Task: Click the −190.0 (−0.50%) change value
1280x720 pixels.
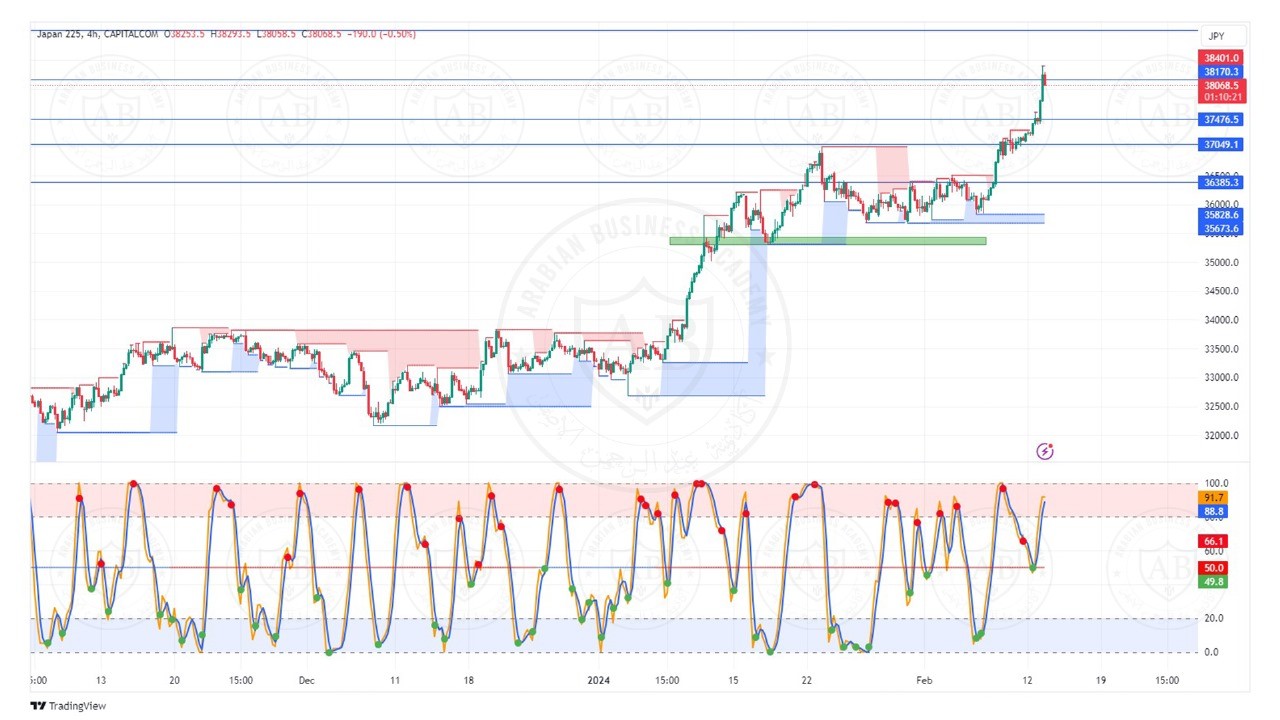Action: 382,34
